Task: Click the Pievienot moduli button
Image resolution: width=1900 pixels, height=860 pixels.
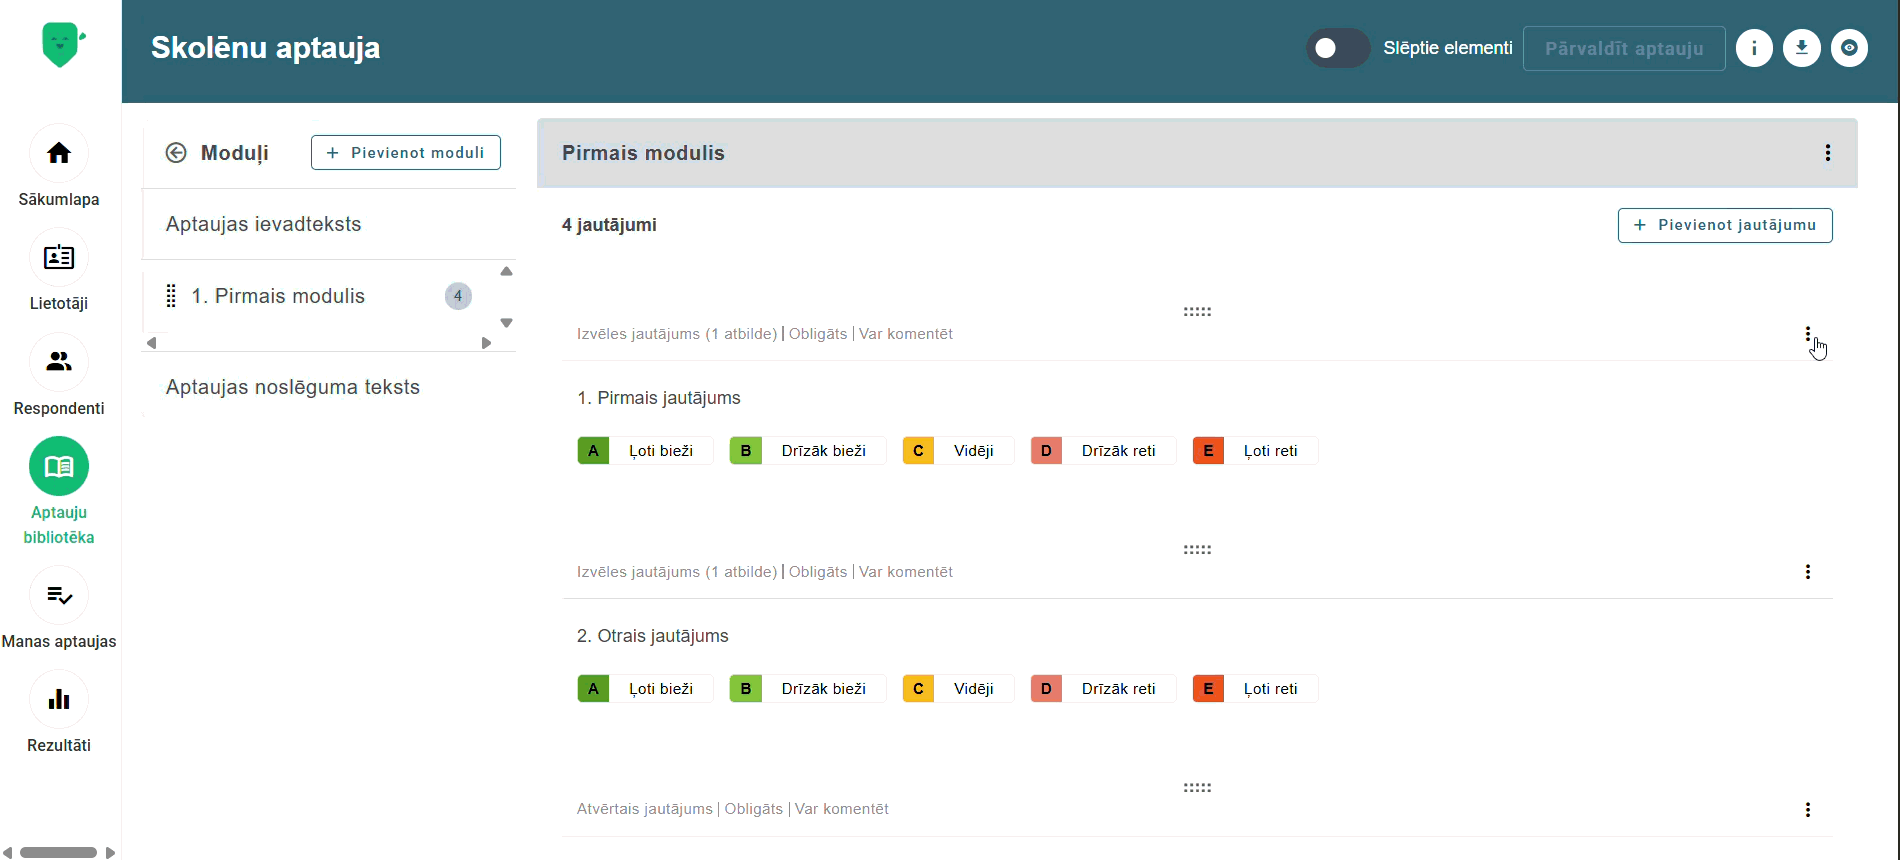Action: pyautogui.click(x=406, y=153)
